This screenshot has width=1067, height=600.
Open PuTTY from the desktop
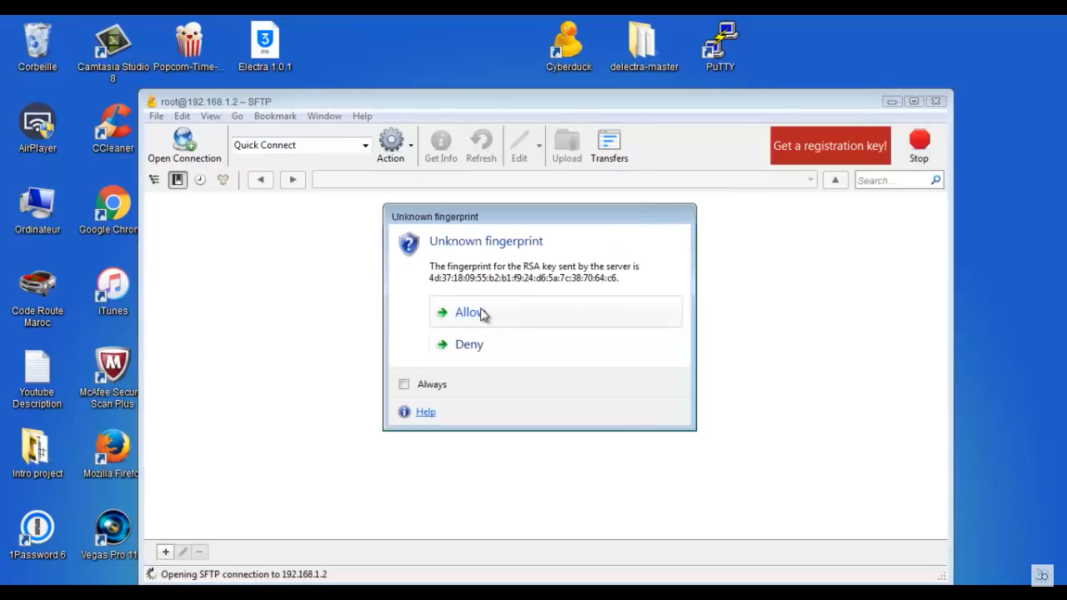719,47
